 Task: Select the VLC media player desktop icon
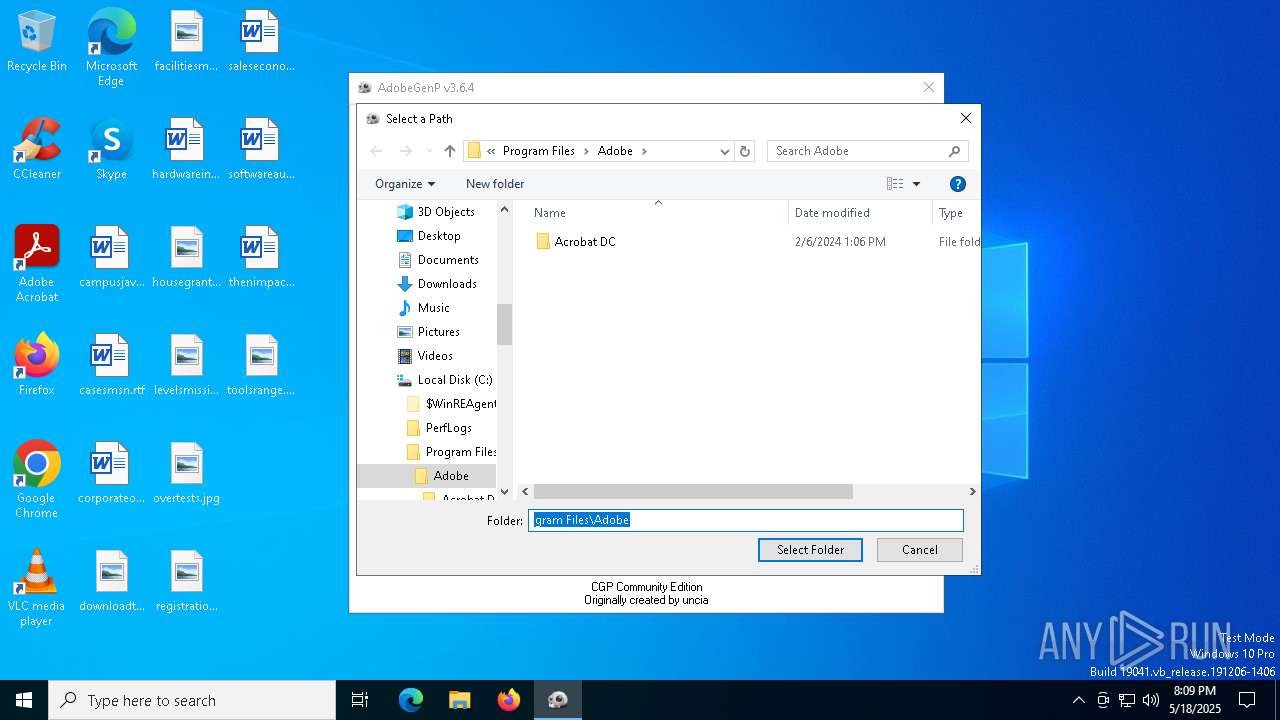[x=37, y=588]
